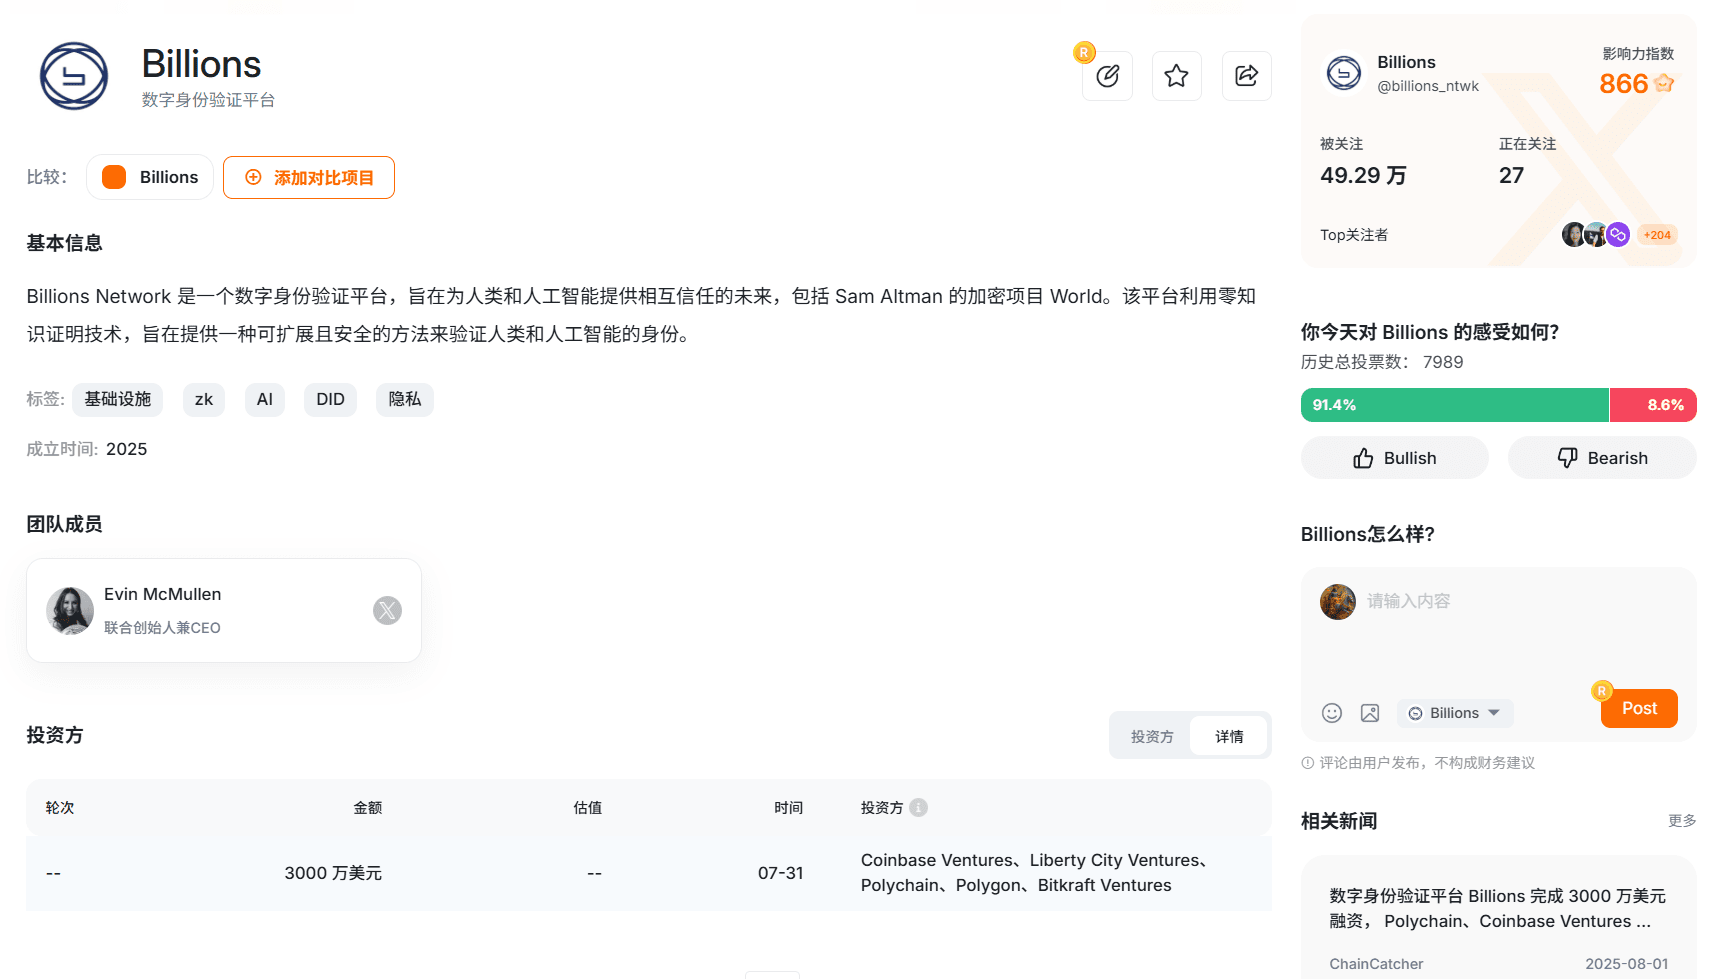Image resolution: width=1723 pixels, height=979 pixels.
Task: Select the Billions comparison chip
Action: pyautogui.click(x=150, y=177)
